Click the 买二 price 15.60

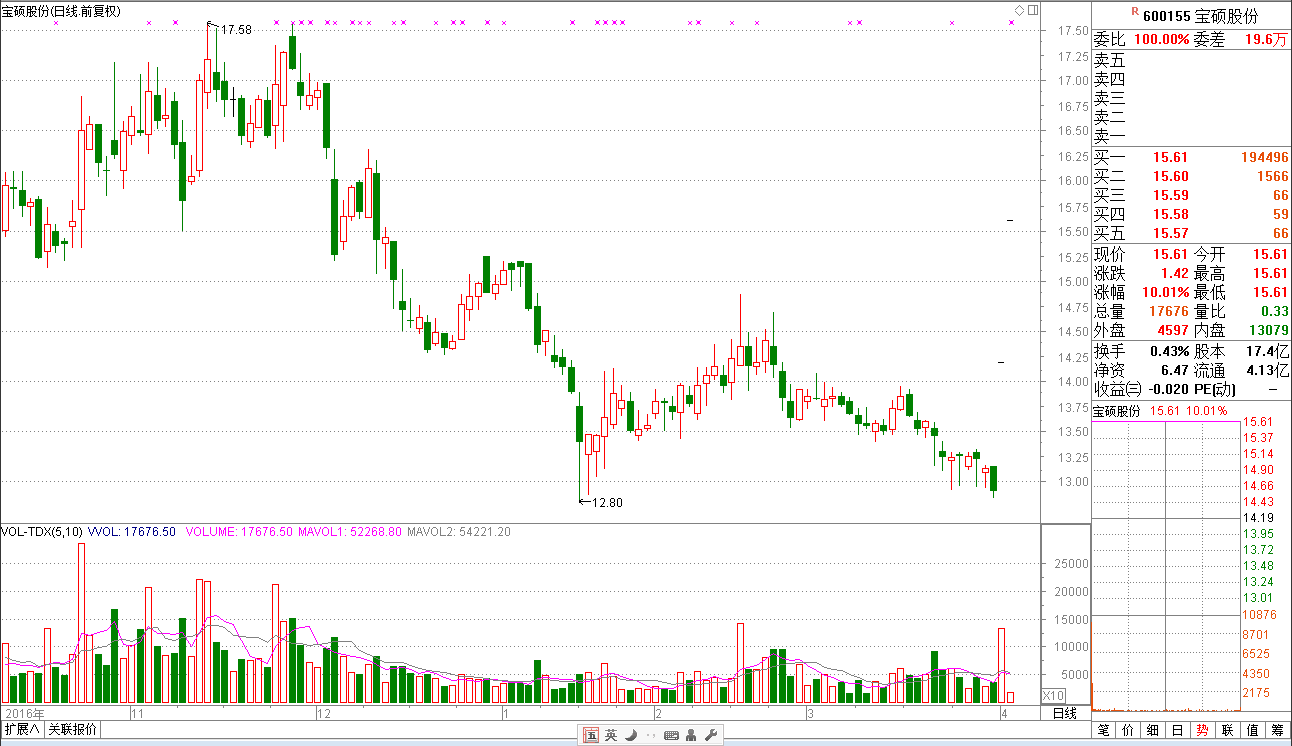(x=1171, y=177)
